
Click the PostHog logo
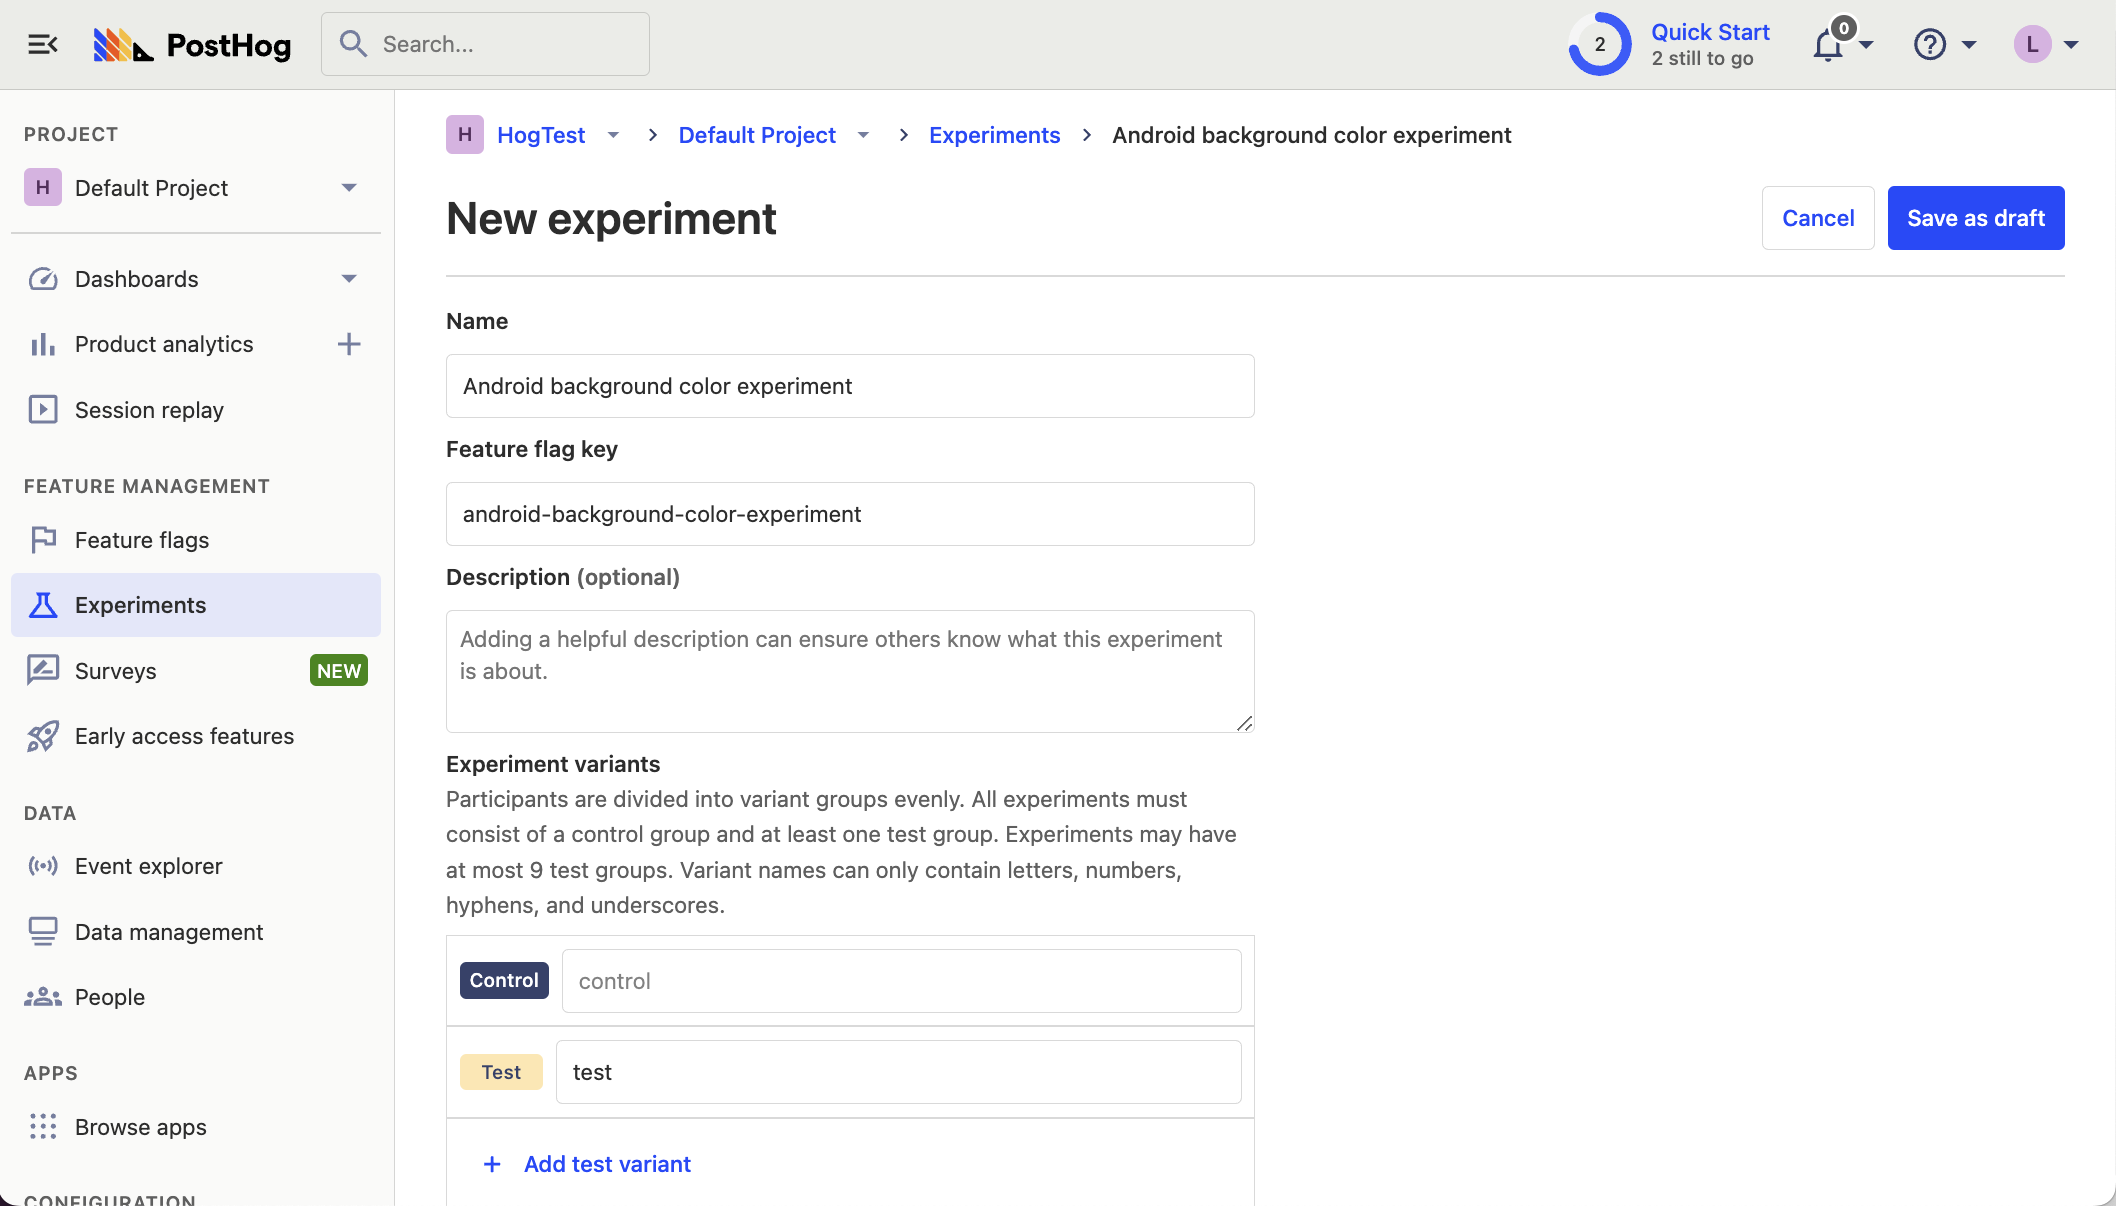click(x=192, y=44)
